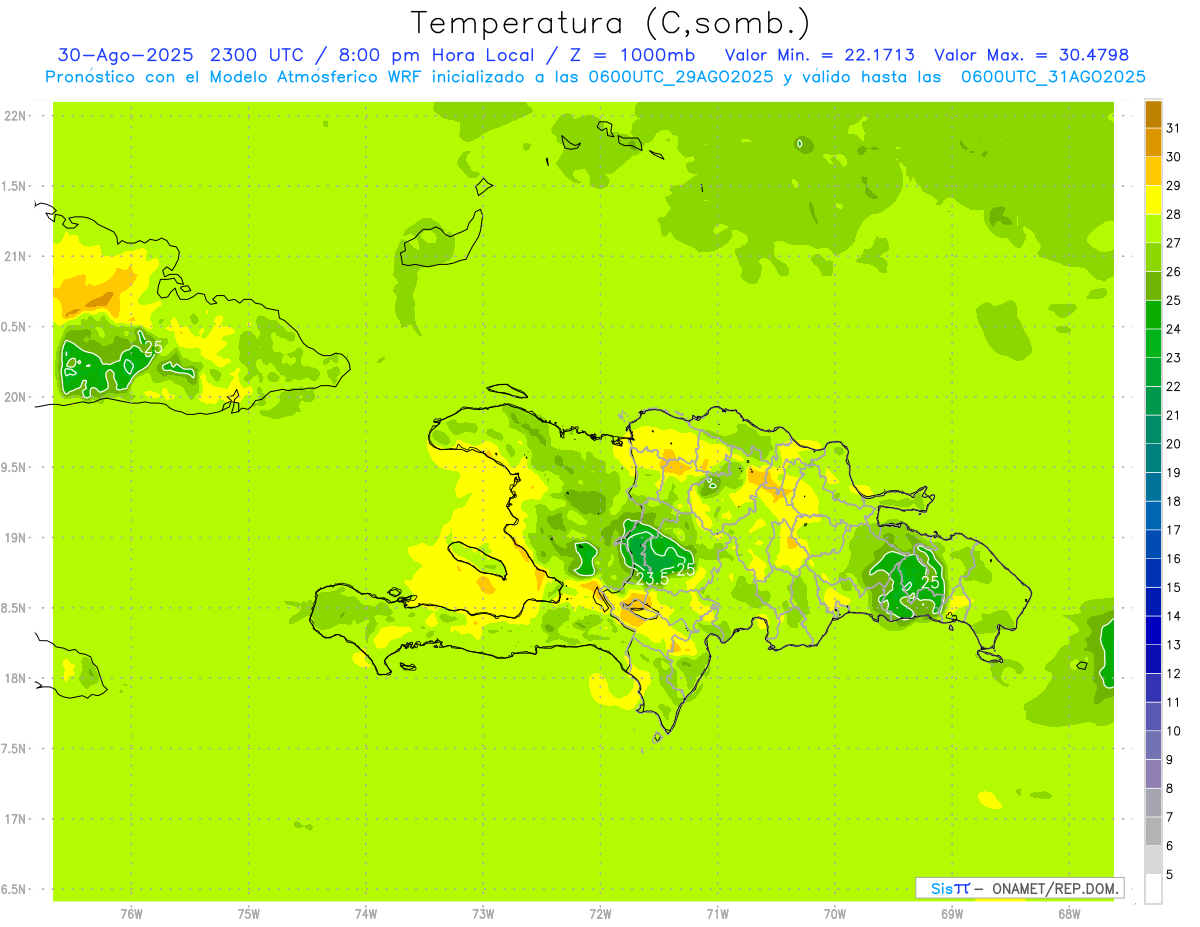Select initialization time '0600UTC_29AGO2025'
Viewport: 1200px width, 927px height.
pyautogui.click(x=679, y=77)
